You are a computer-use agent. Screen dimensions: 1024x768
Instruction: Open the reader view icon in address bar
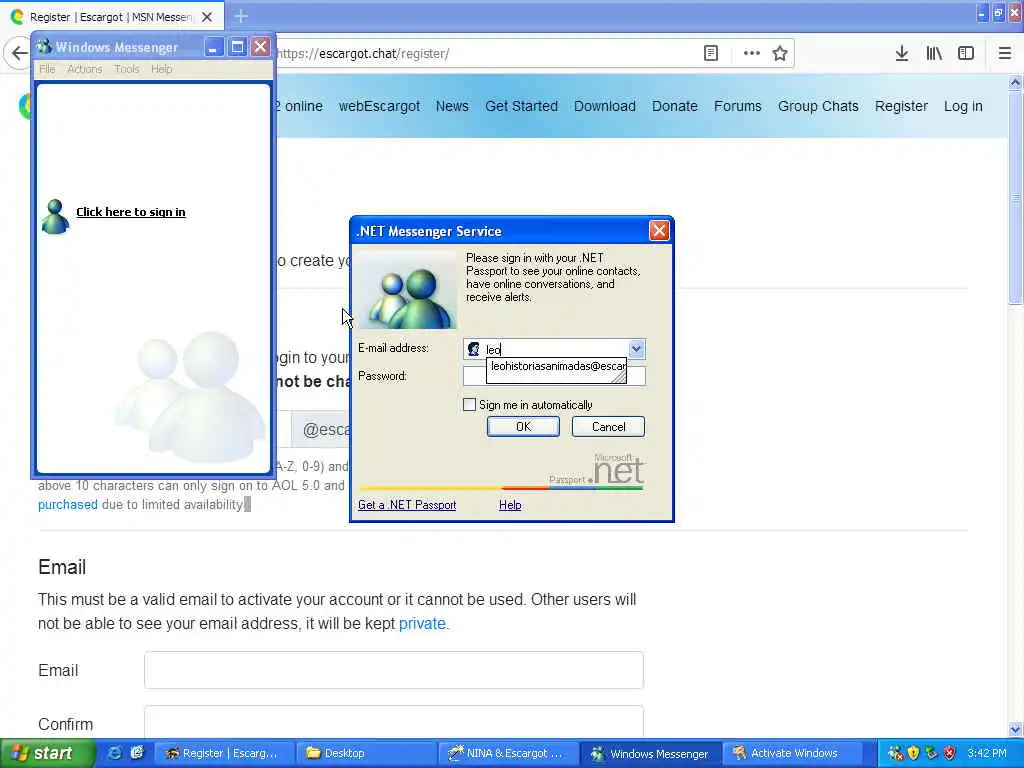tap(711, 53)
